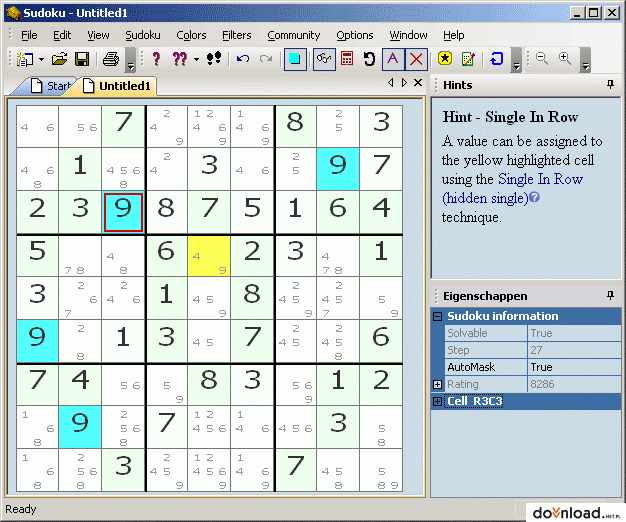
Task: Open the Help menu
Action: click(454, 35)
